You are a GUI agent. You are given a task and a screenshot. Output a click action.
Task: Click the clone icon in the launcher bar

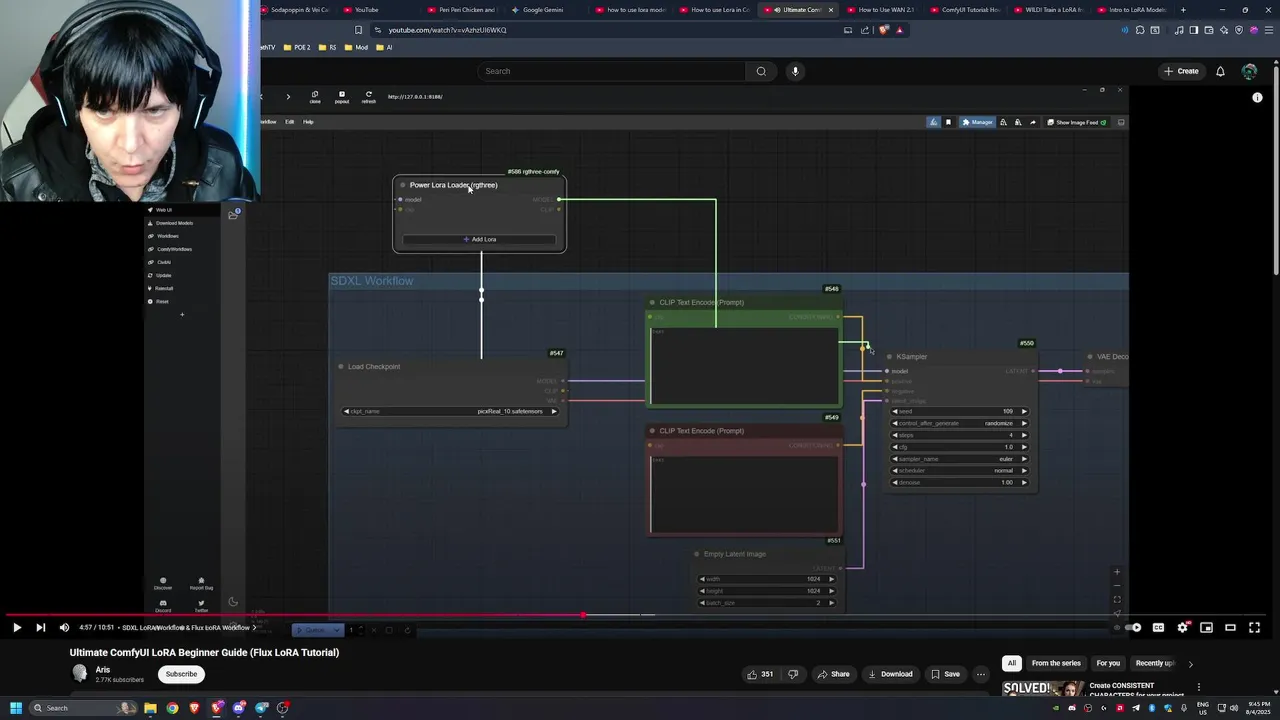[315, 97]
